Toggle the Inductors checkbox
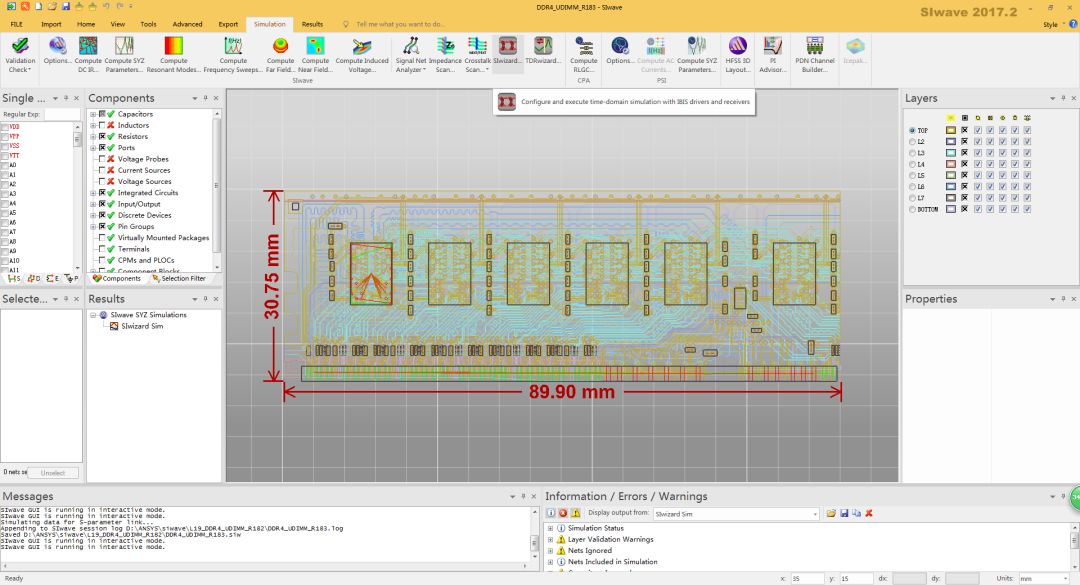Screen dimensions: 1080x585 tap(102, 125)
